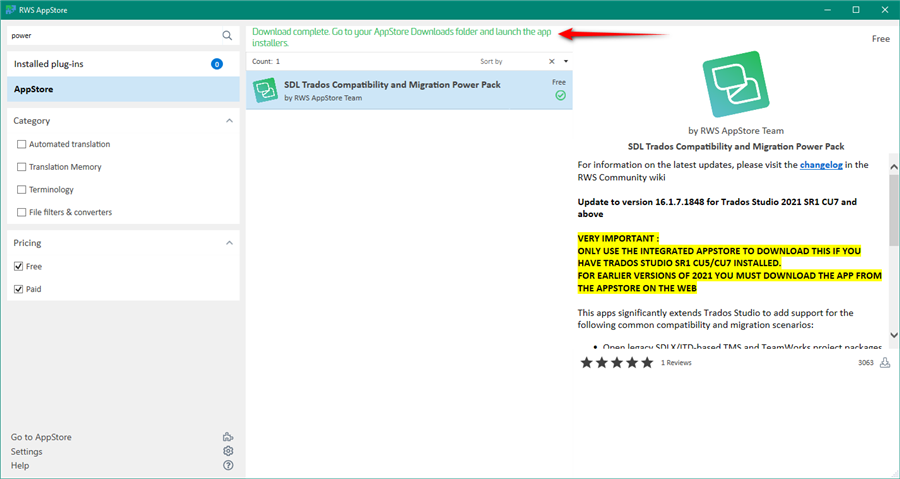Click the download icon next to 3063
This screenshot has width=900, height=479.
(885, 363)
